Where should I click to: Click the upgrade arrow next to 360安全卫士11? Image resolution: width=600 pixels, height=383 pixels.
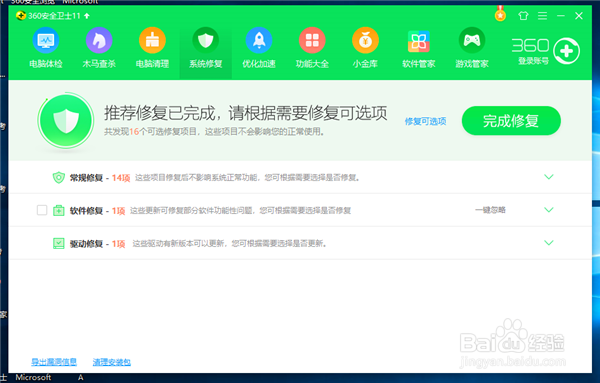click(87, 16)
